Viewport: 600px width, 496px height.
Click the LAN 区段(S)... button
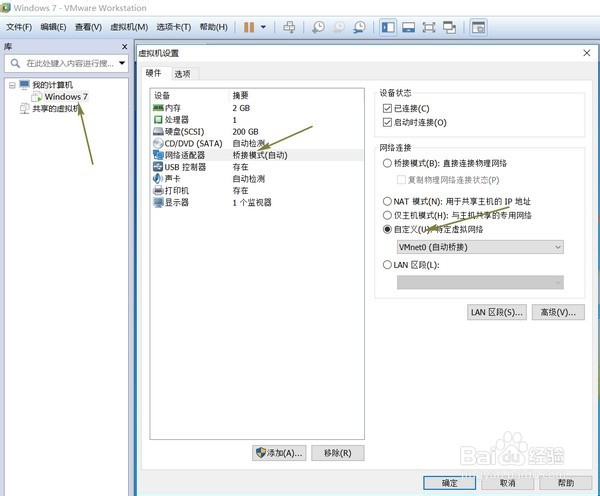click(497, 312)
